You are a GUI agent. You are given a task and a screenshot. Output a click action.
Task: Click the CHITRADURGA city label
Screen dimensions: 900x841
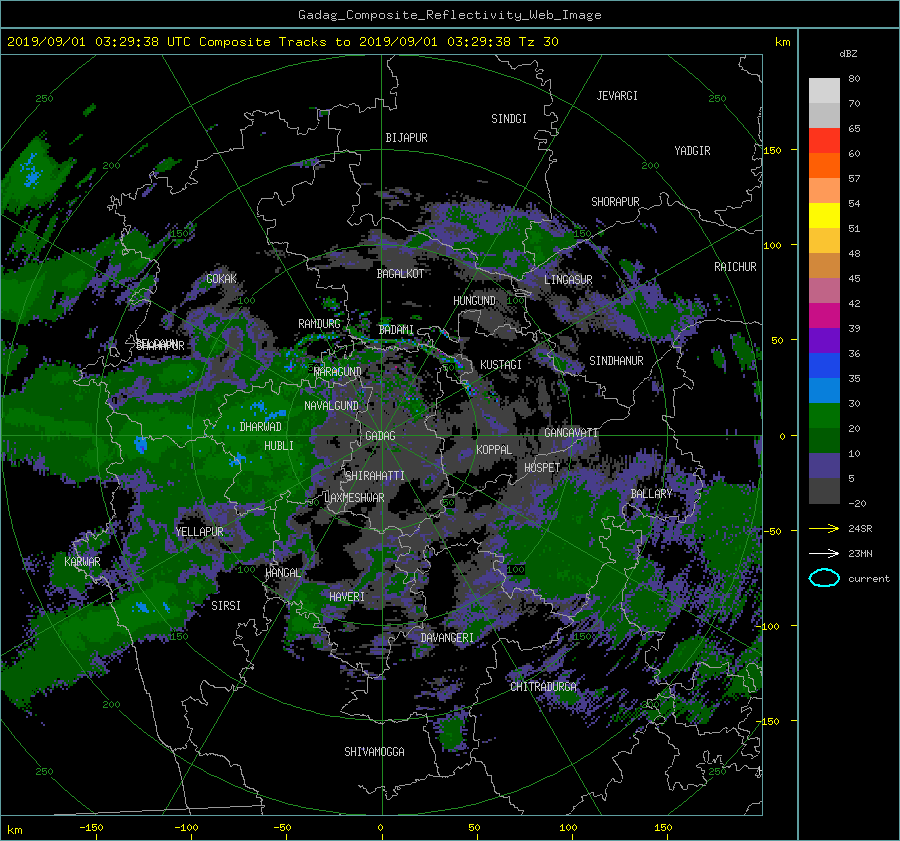point(544,687)
